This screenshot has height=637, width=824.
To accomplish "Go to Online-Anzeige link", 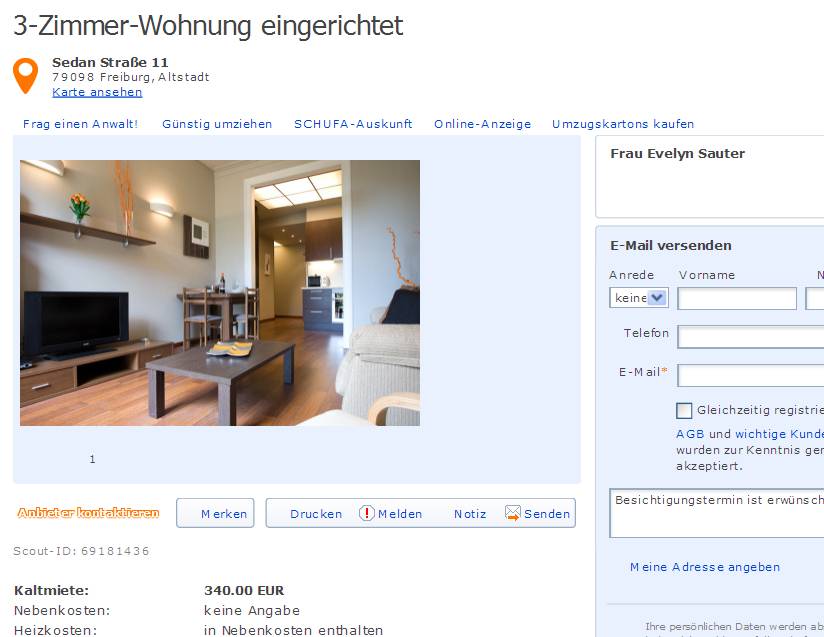I will click(482, 124).
